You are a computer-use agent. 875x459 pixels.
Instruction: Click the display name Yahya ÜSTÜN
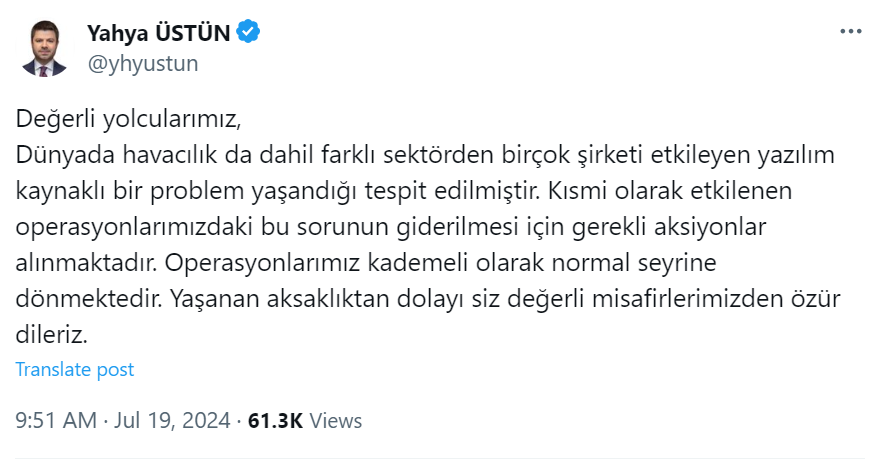160,34
